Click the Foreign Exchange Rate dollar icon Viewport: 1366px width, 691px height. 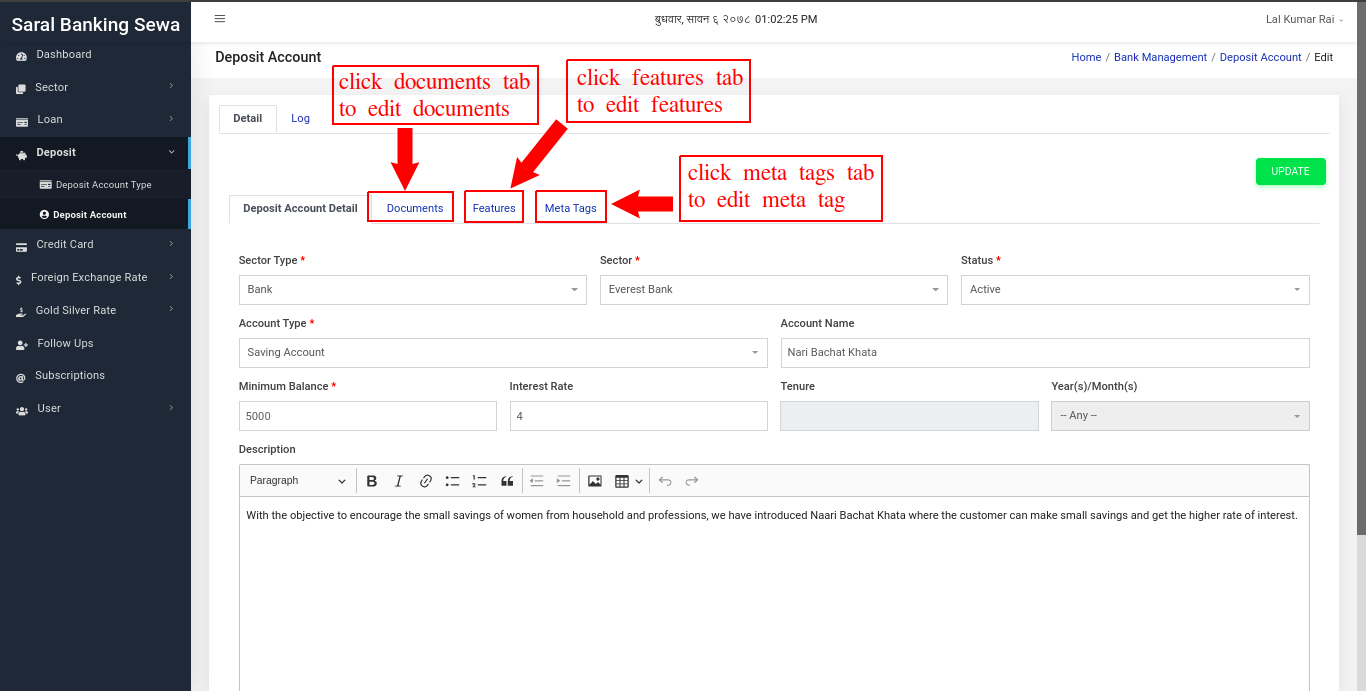[x=19, y=279]
